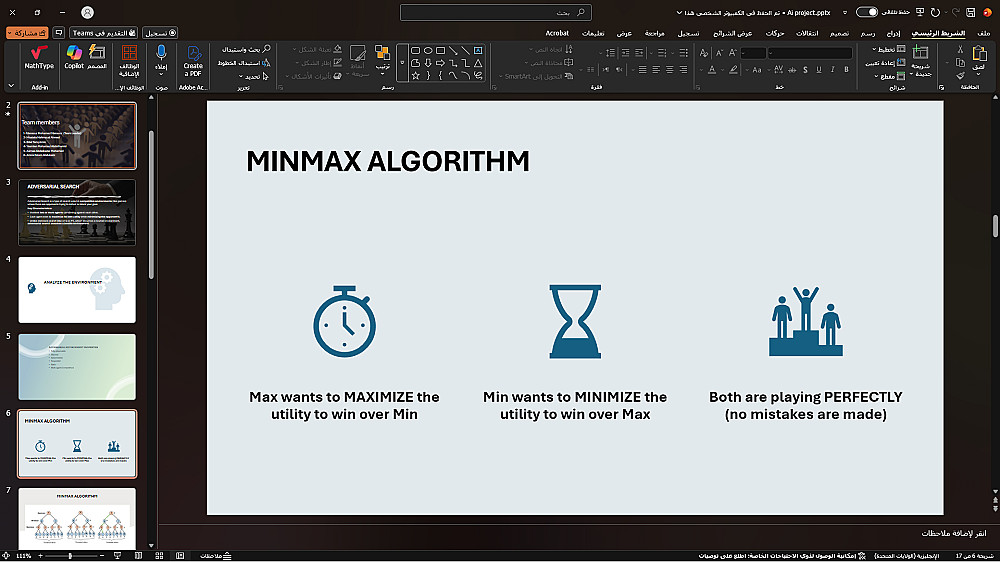Image resolution: width=1000 pixels, height=562 pixels.
Task: Open the File (ملف) tab
Action: pos(983,33)
